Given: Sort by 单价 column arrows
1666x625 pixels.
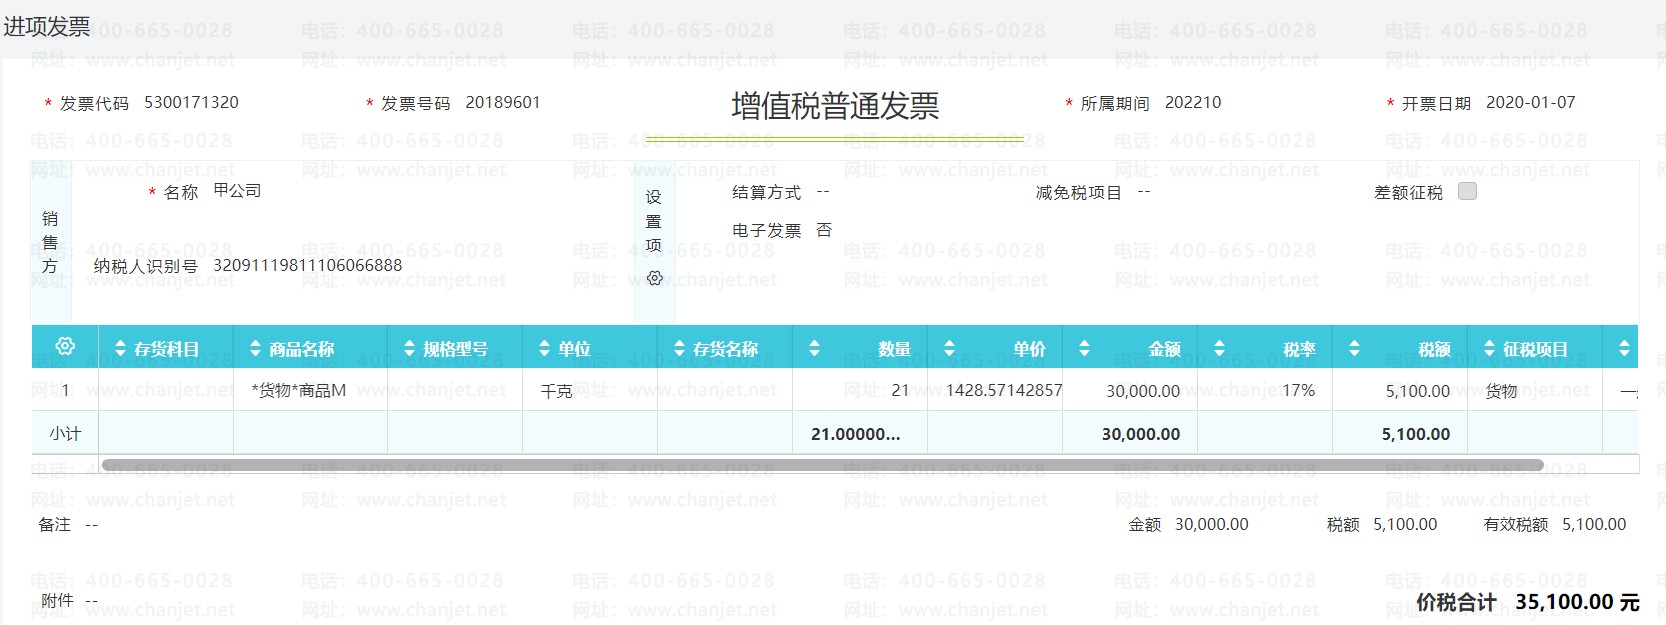Looking at the screenshot, I should (x=949, y=349).
